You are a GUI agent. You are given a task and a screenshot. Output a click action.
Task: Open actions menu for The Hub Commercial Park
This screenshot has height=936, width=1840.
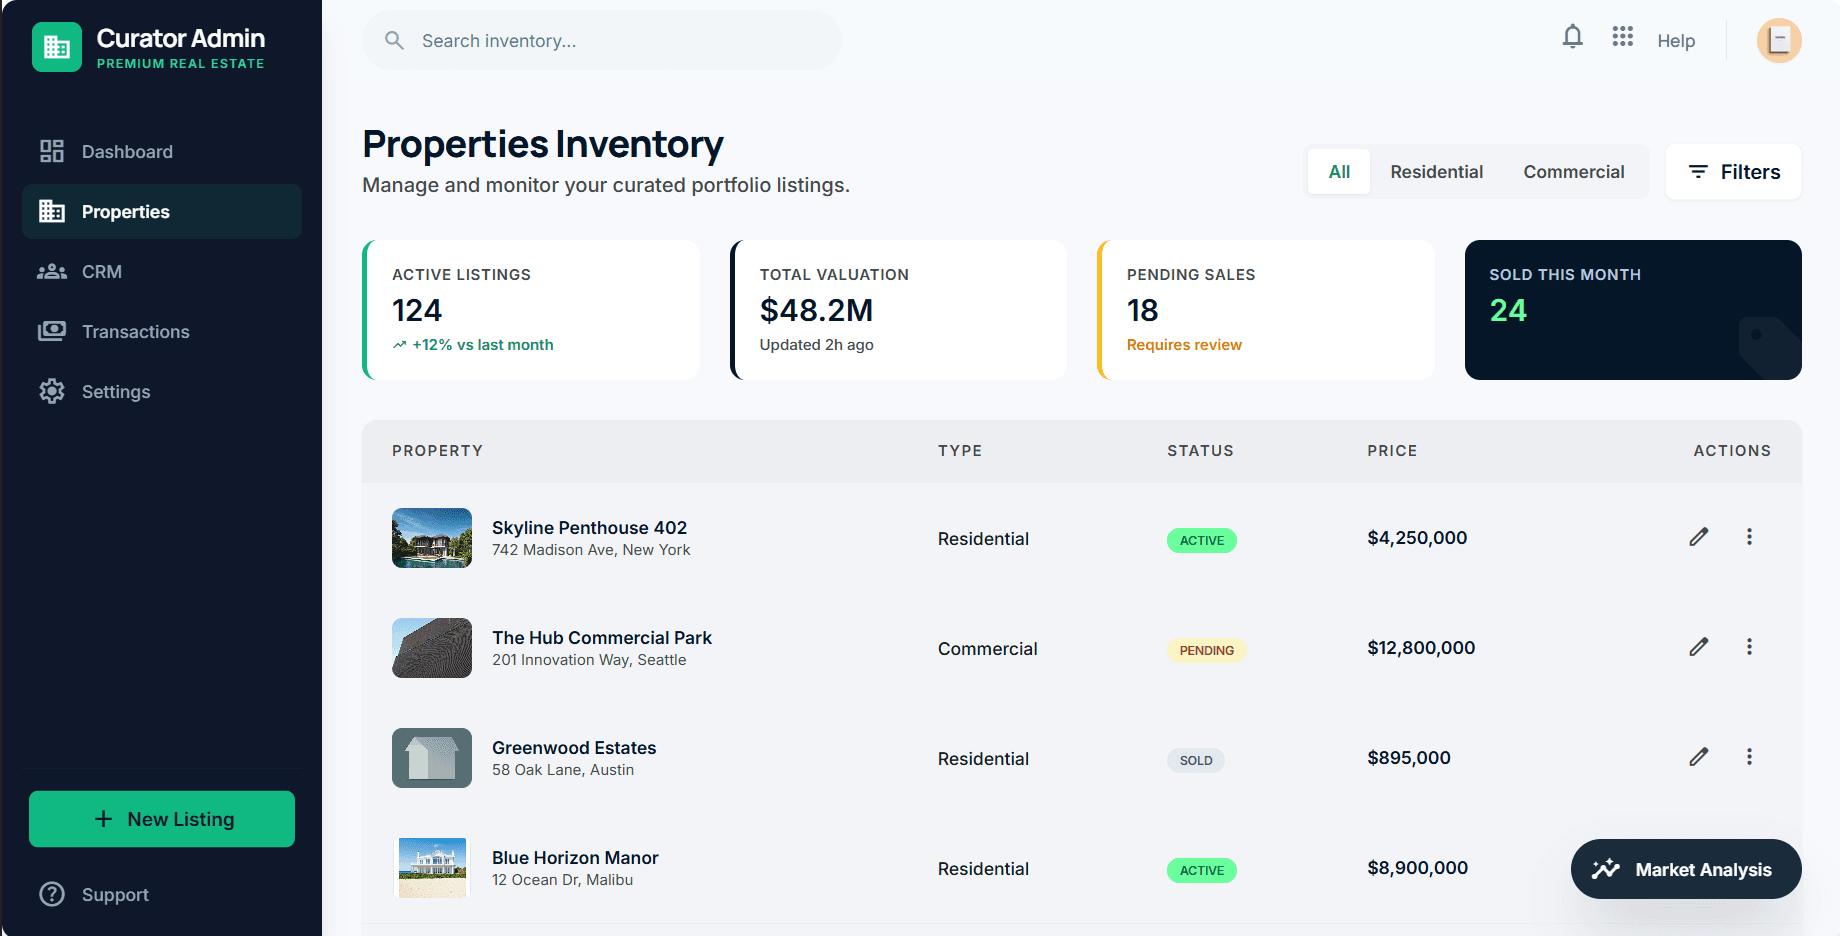point(1750,647)
